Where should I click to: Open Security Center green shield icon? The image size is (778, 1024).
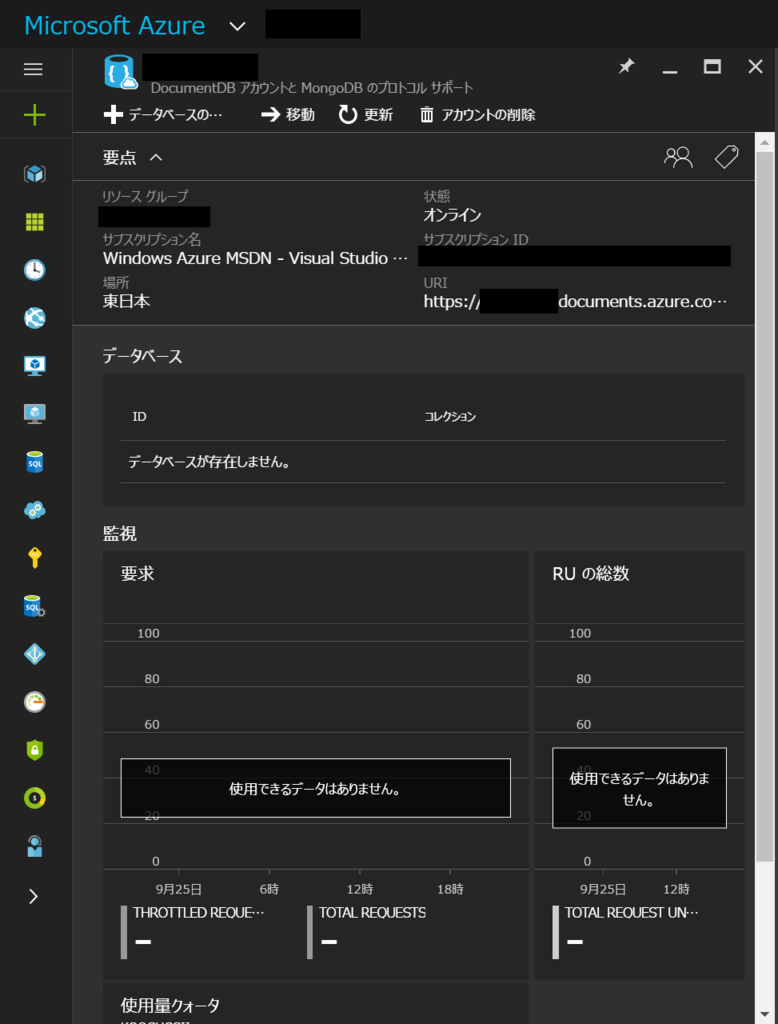click(35, 750)
